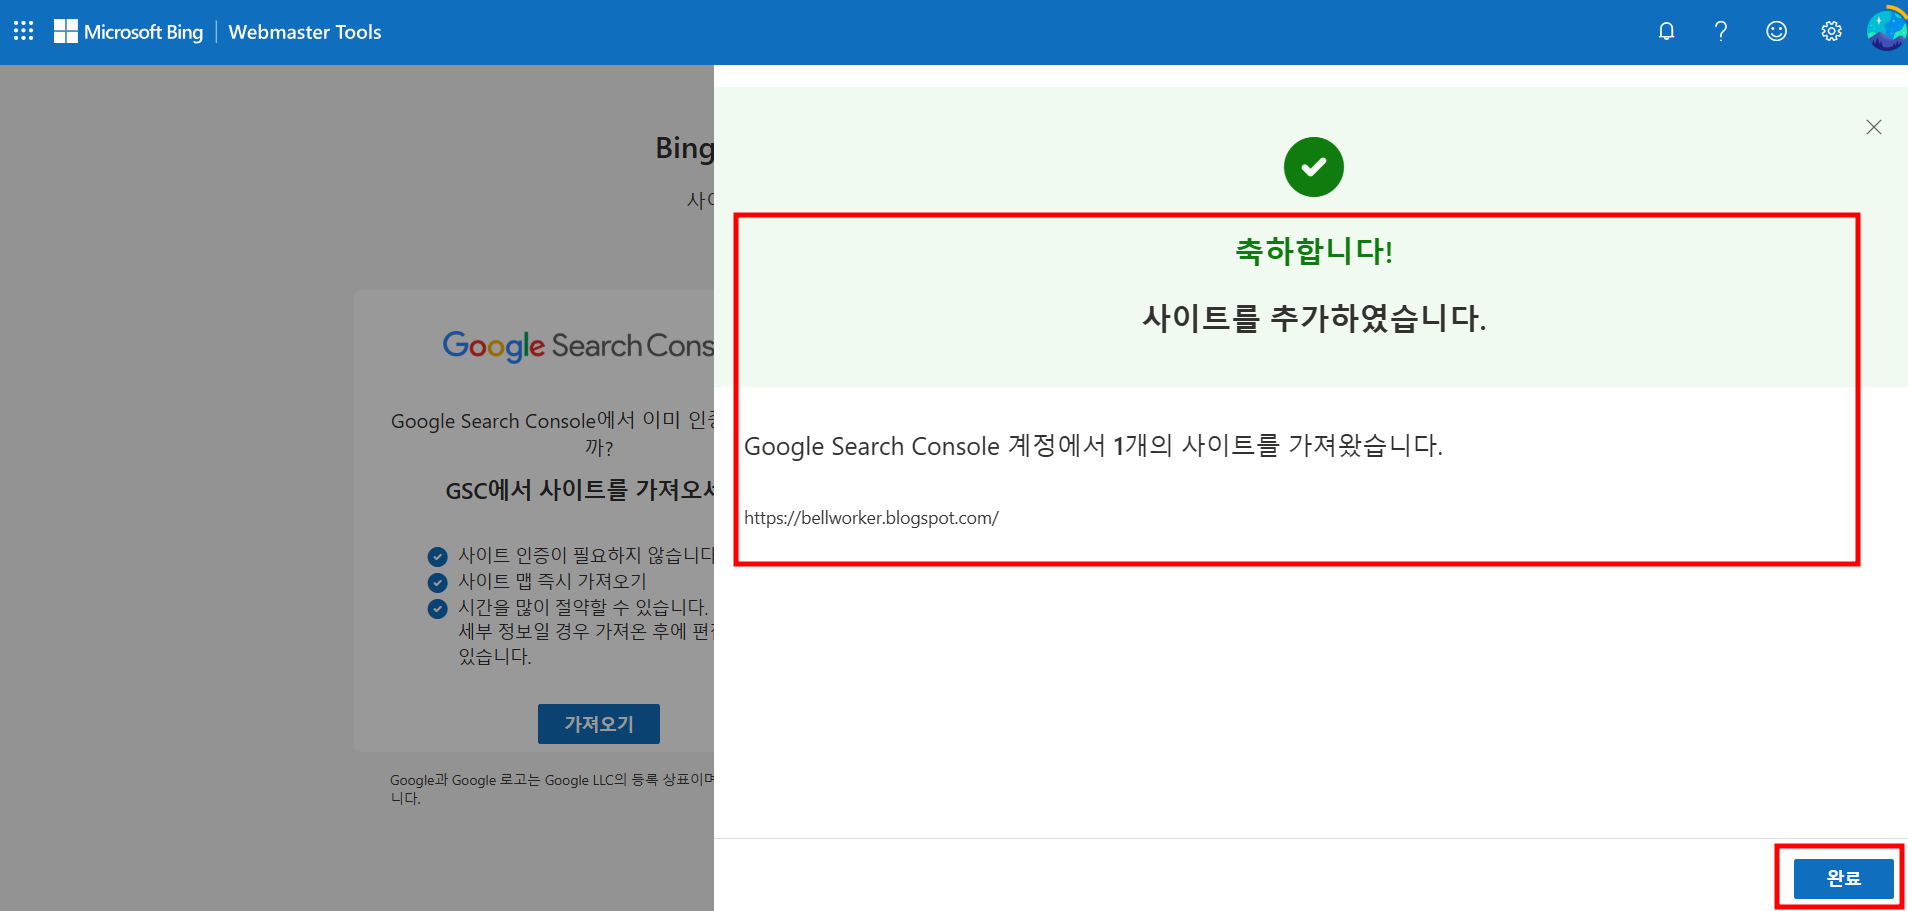Open the settings gear

coord(1831,31)
